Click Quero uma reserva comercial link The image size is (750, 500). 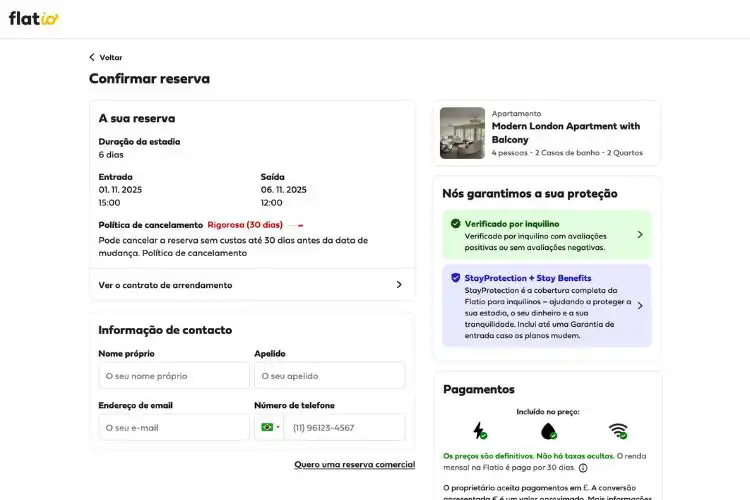coord(354,465)
